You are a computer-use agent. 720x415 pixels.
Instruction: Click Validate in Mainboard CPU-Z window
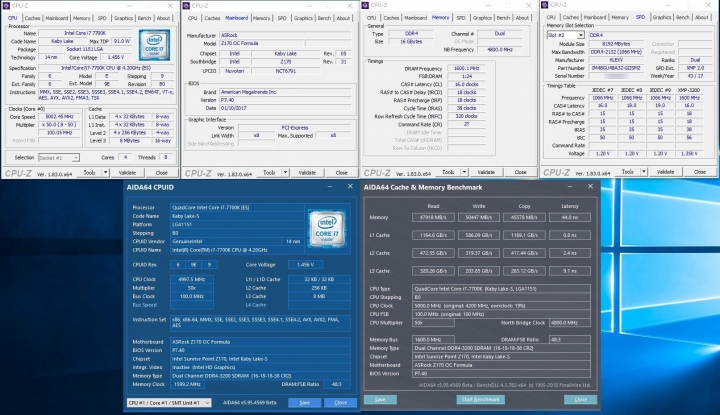(307, 173)
